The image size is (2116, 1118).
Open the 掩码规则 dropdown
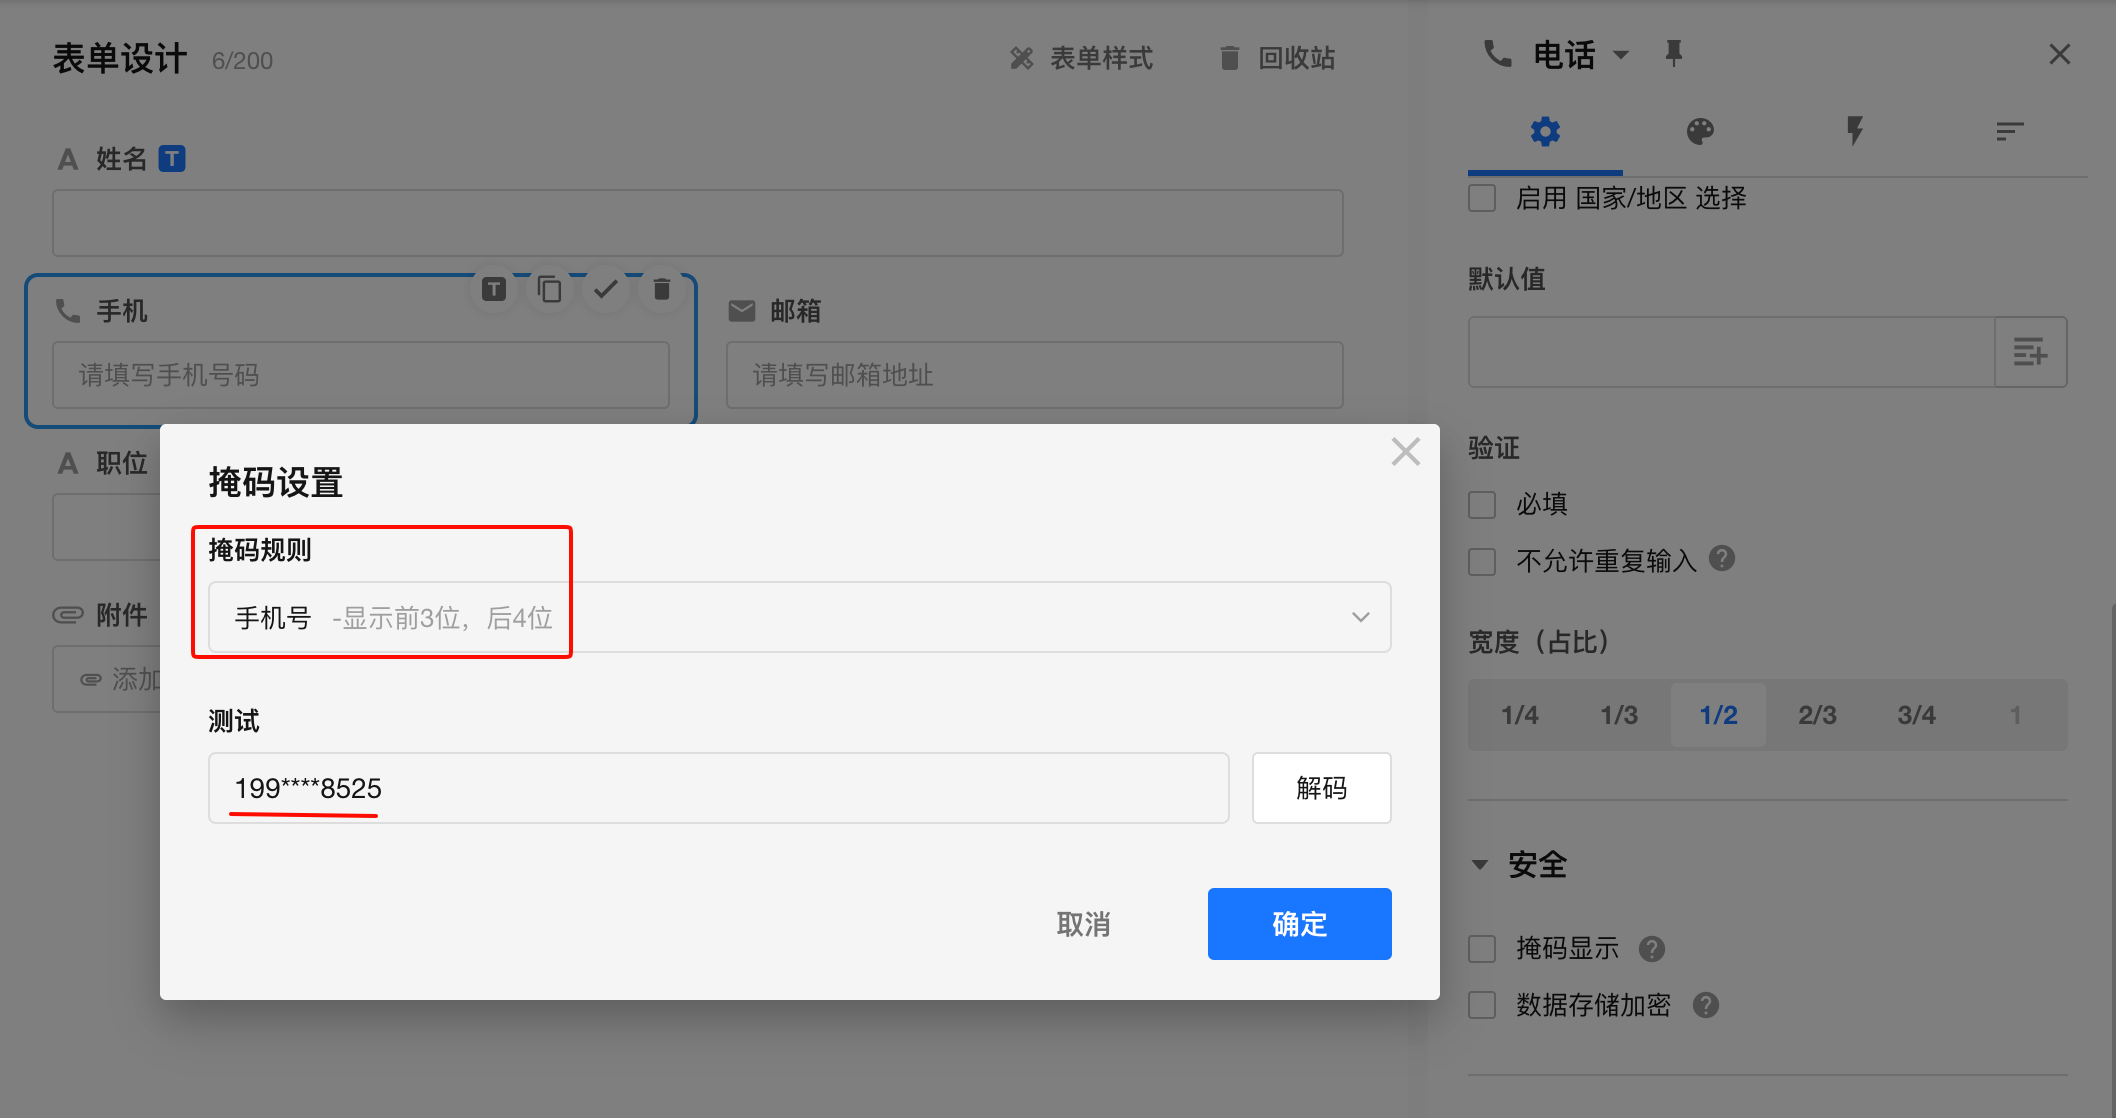[798, 617]
